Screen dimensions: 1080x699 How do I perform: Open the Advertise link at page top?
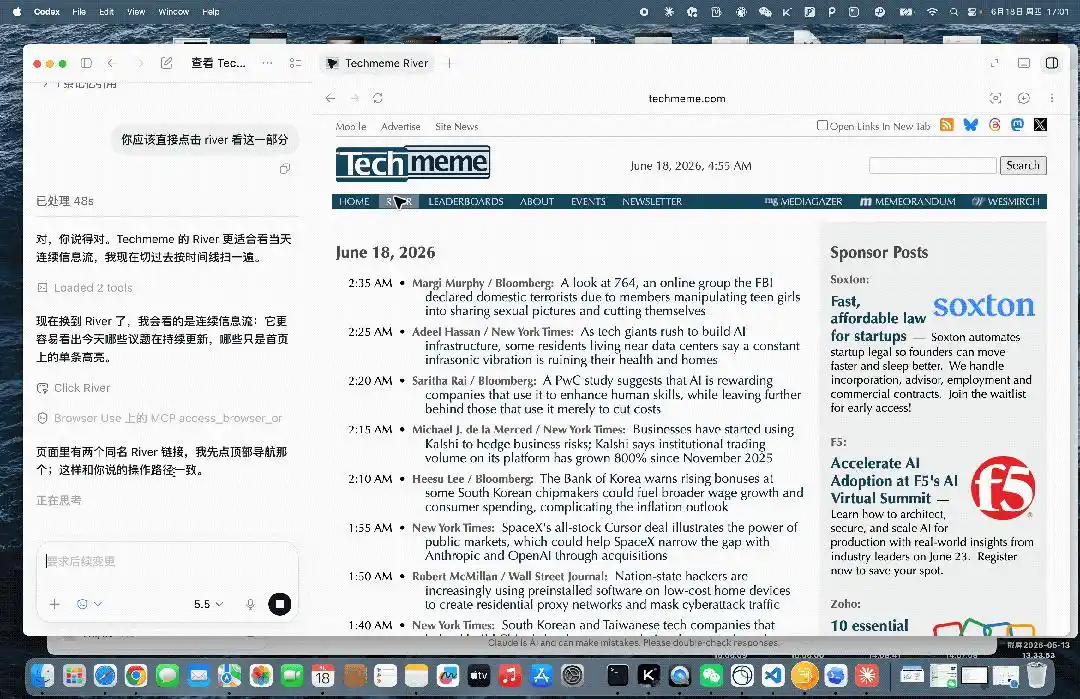(x=400, y=127)
